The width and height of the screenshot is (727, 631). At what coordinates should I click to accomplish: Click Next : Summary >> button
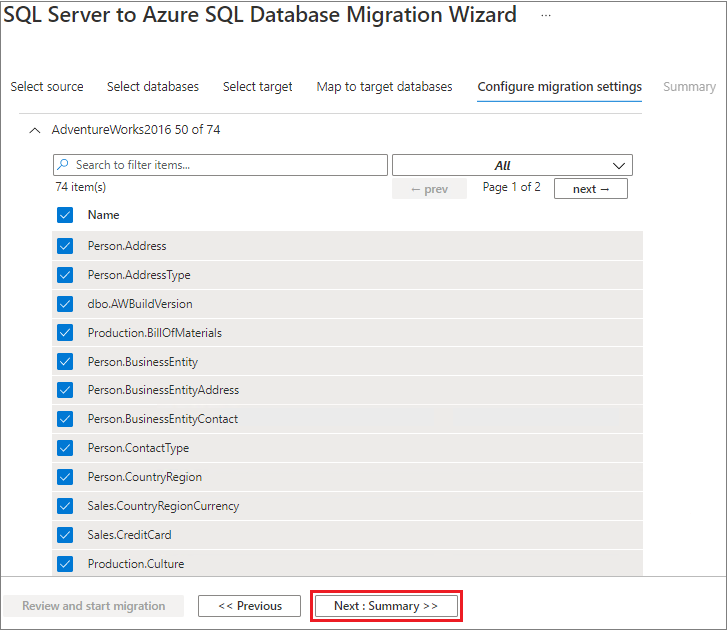386,606
